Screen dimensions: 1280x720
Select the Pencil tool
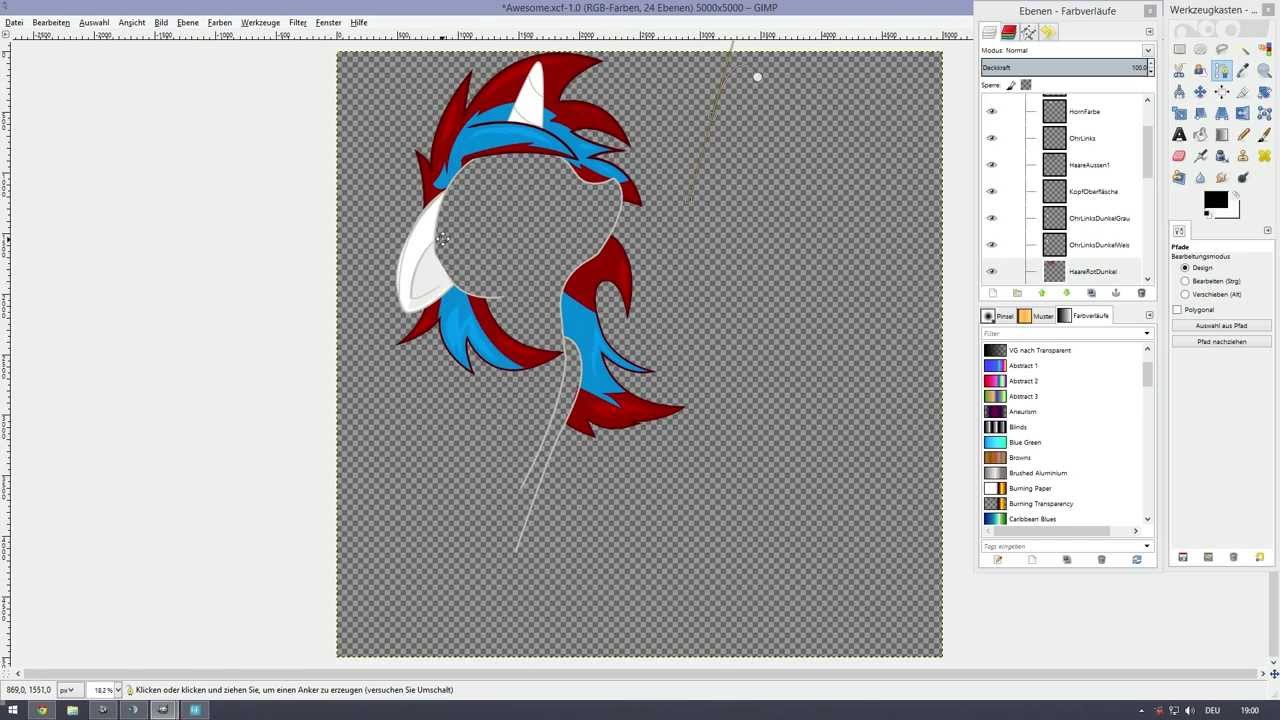1244,134
